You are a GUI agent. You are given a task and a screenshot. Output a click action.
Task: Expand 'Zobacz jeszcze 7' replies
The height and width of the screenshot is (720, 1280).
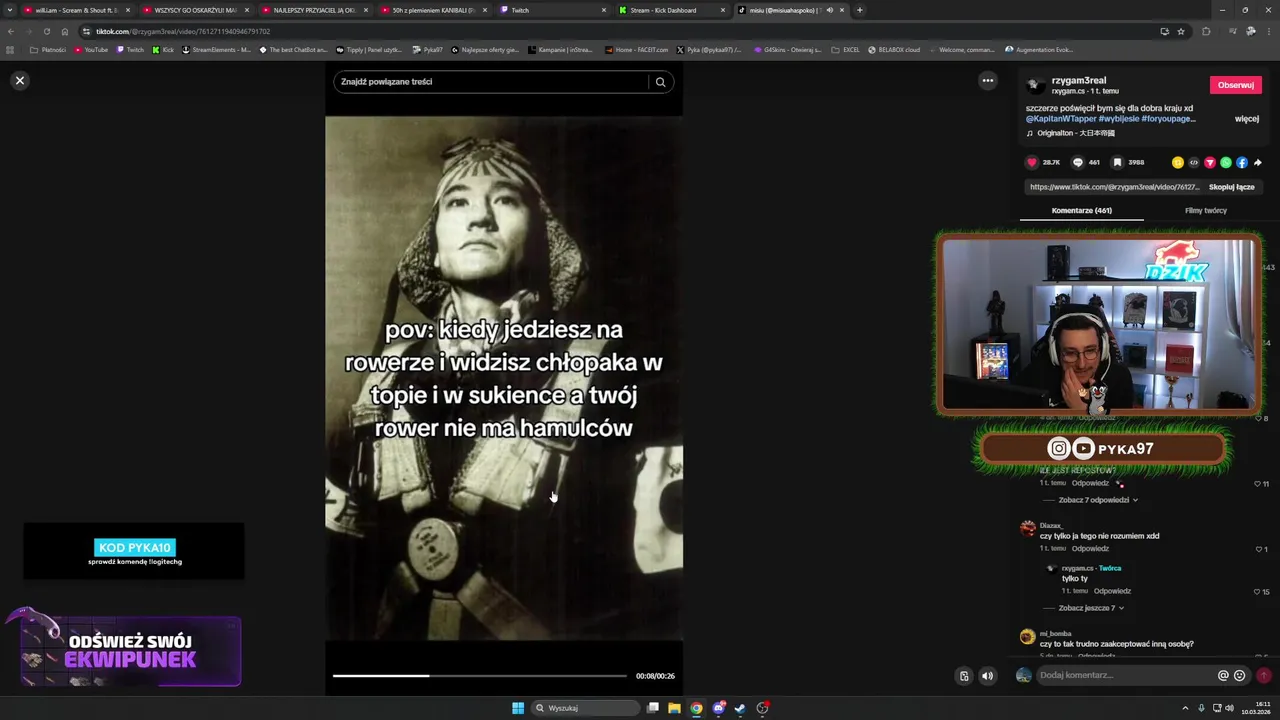pos(1090,608)
